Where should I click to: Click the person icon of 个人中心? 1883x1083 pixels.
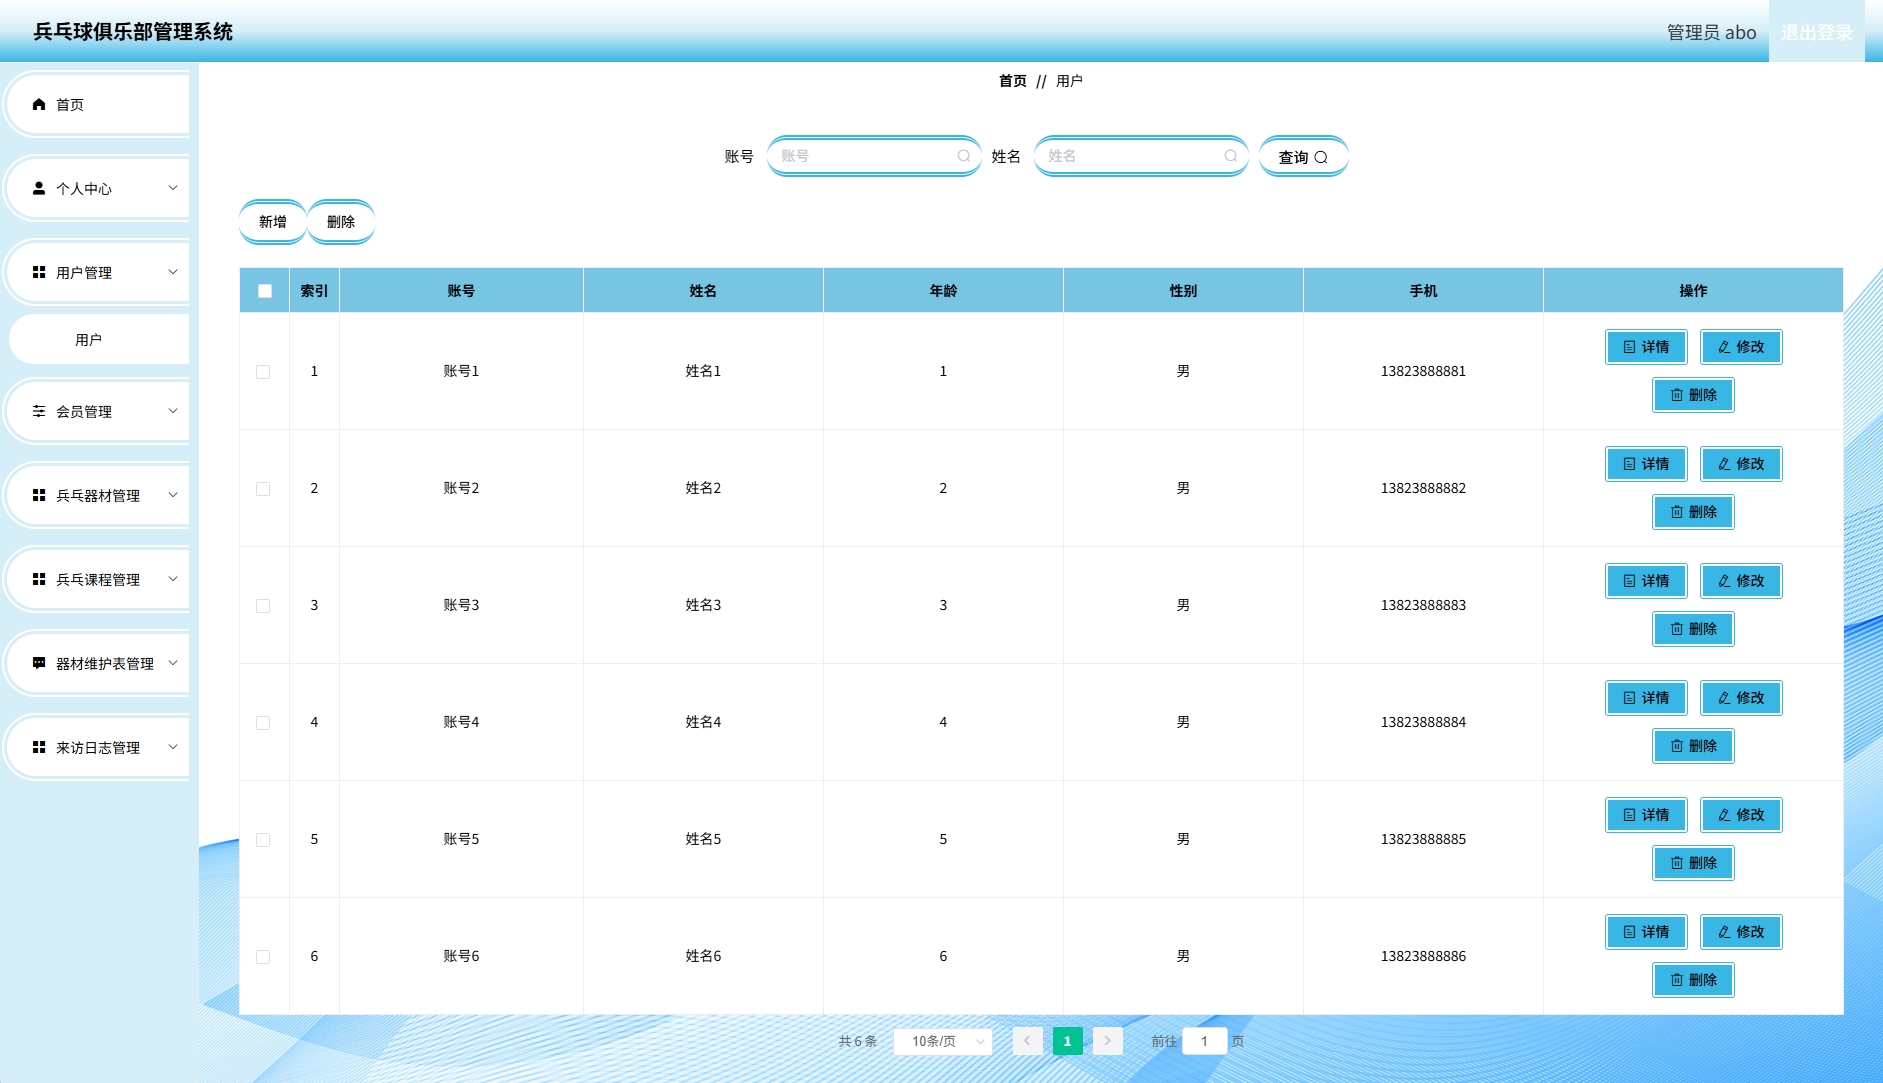pos(39,188)
